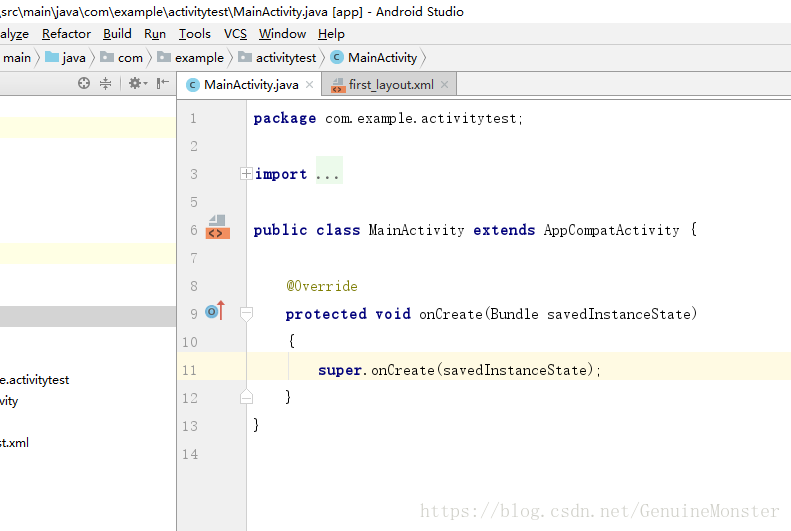Click the related XML file gutter icon
The width and height of the screenshot is (791, 531).
[217, 227]
